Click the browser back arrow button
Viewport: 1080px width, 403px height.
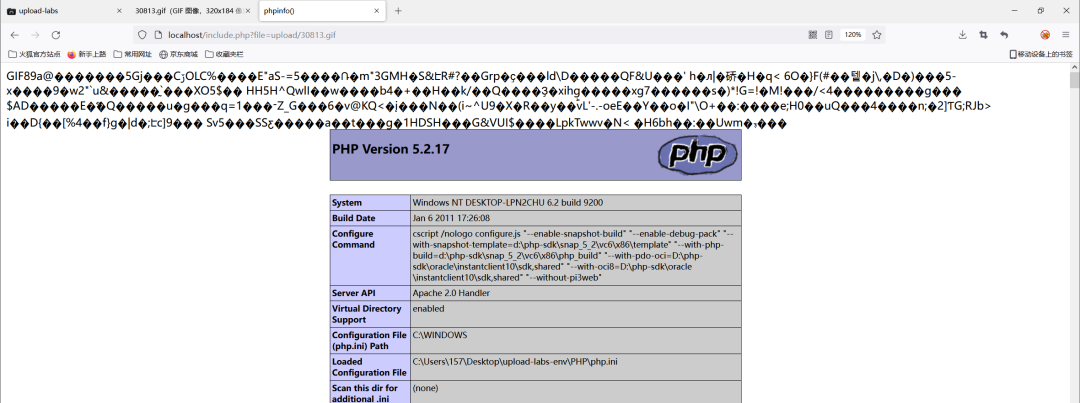click(14, 34)
